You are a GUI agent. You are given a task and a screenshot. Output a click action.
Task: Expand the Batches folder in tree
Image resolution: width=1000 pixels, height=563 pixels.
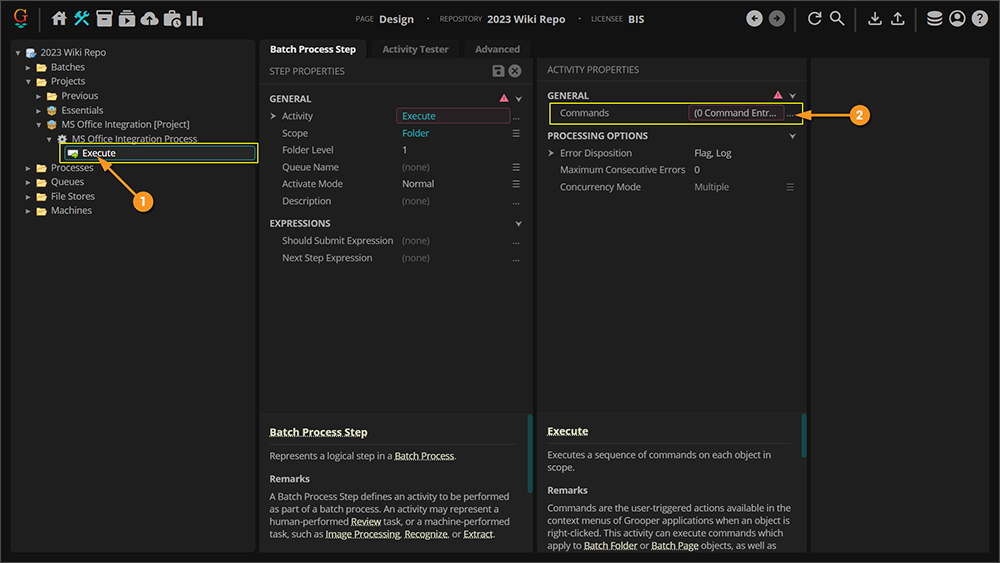click(29, 67)
